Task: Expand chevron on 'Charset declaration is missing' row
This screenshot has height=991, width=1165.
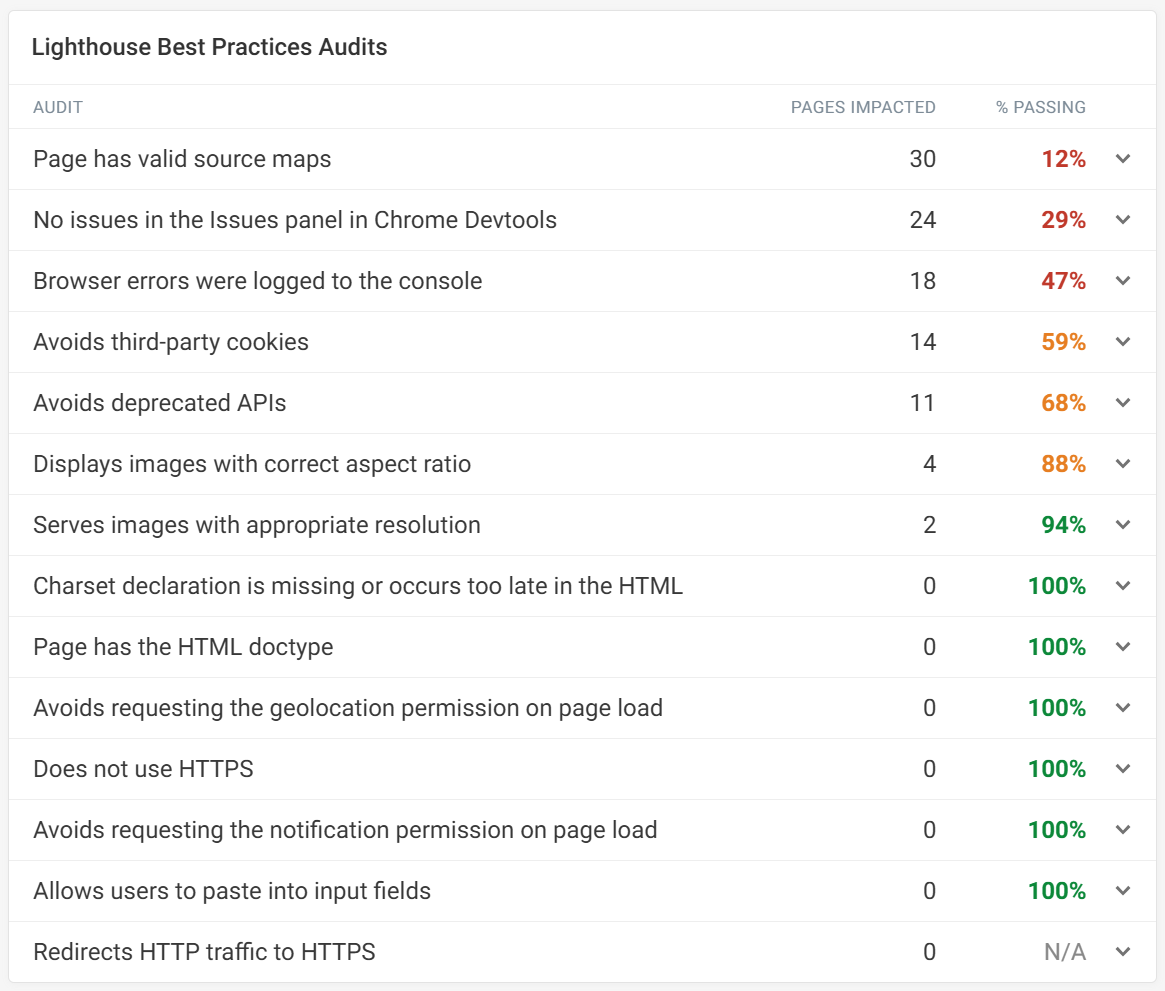Action: coord(1123,585)
